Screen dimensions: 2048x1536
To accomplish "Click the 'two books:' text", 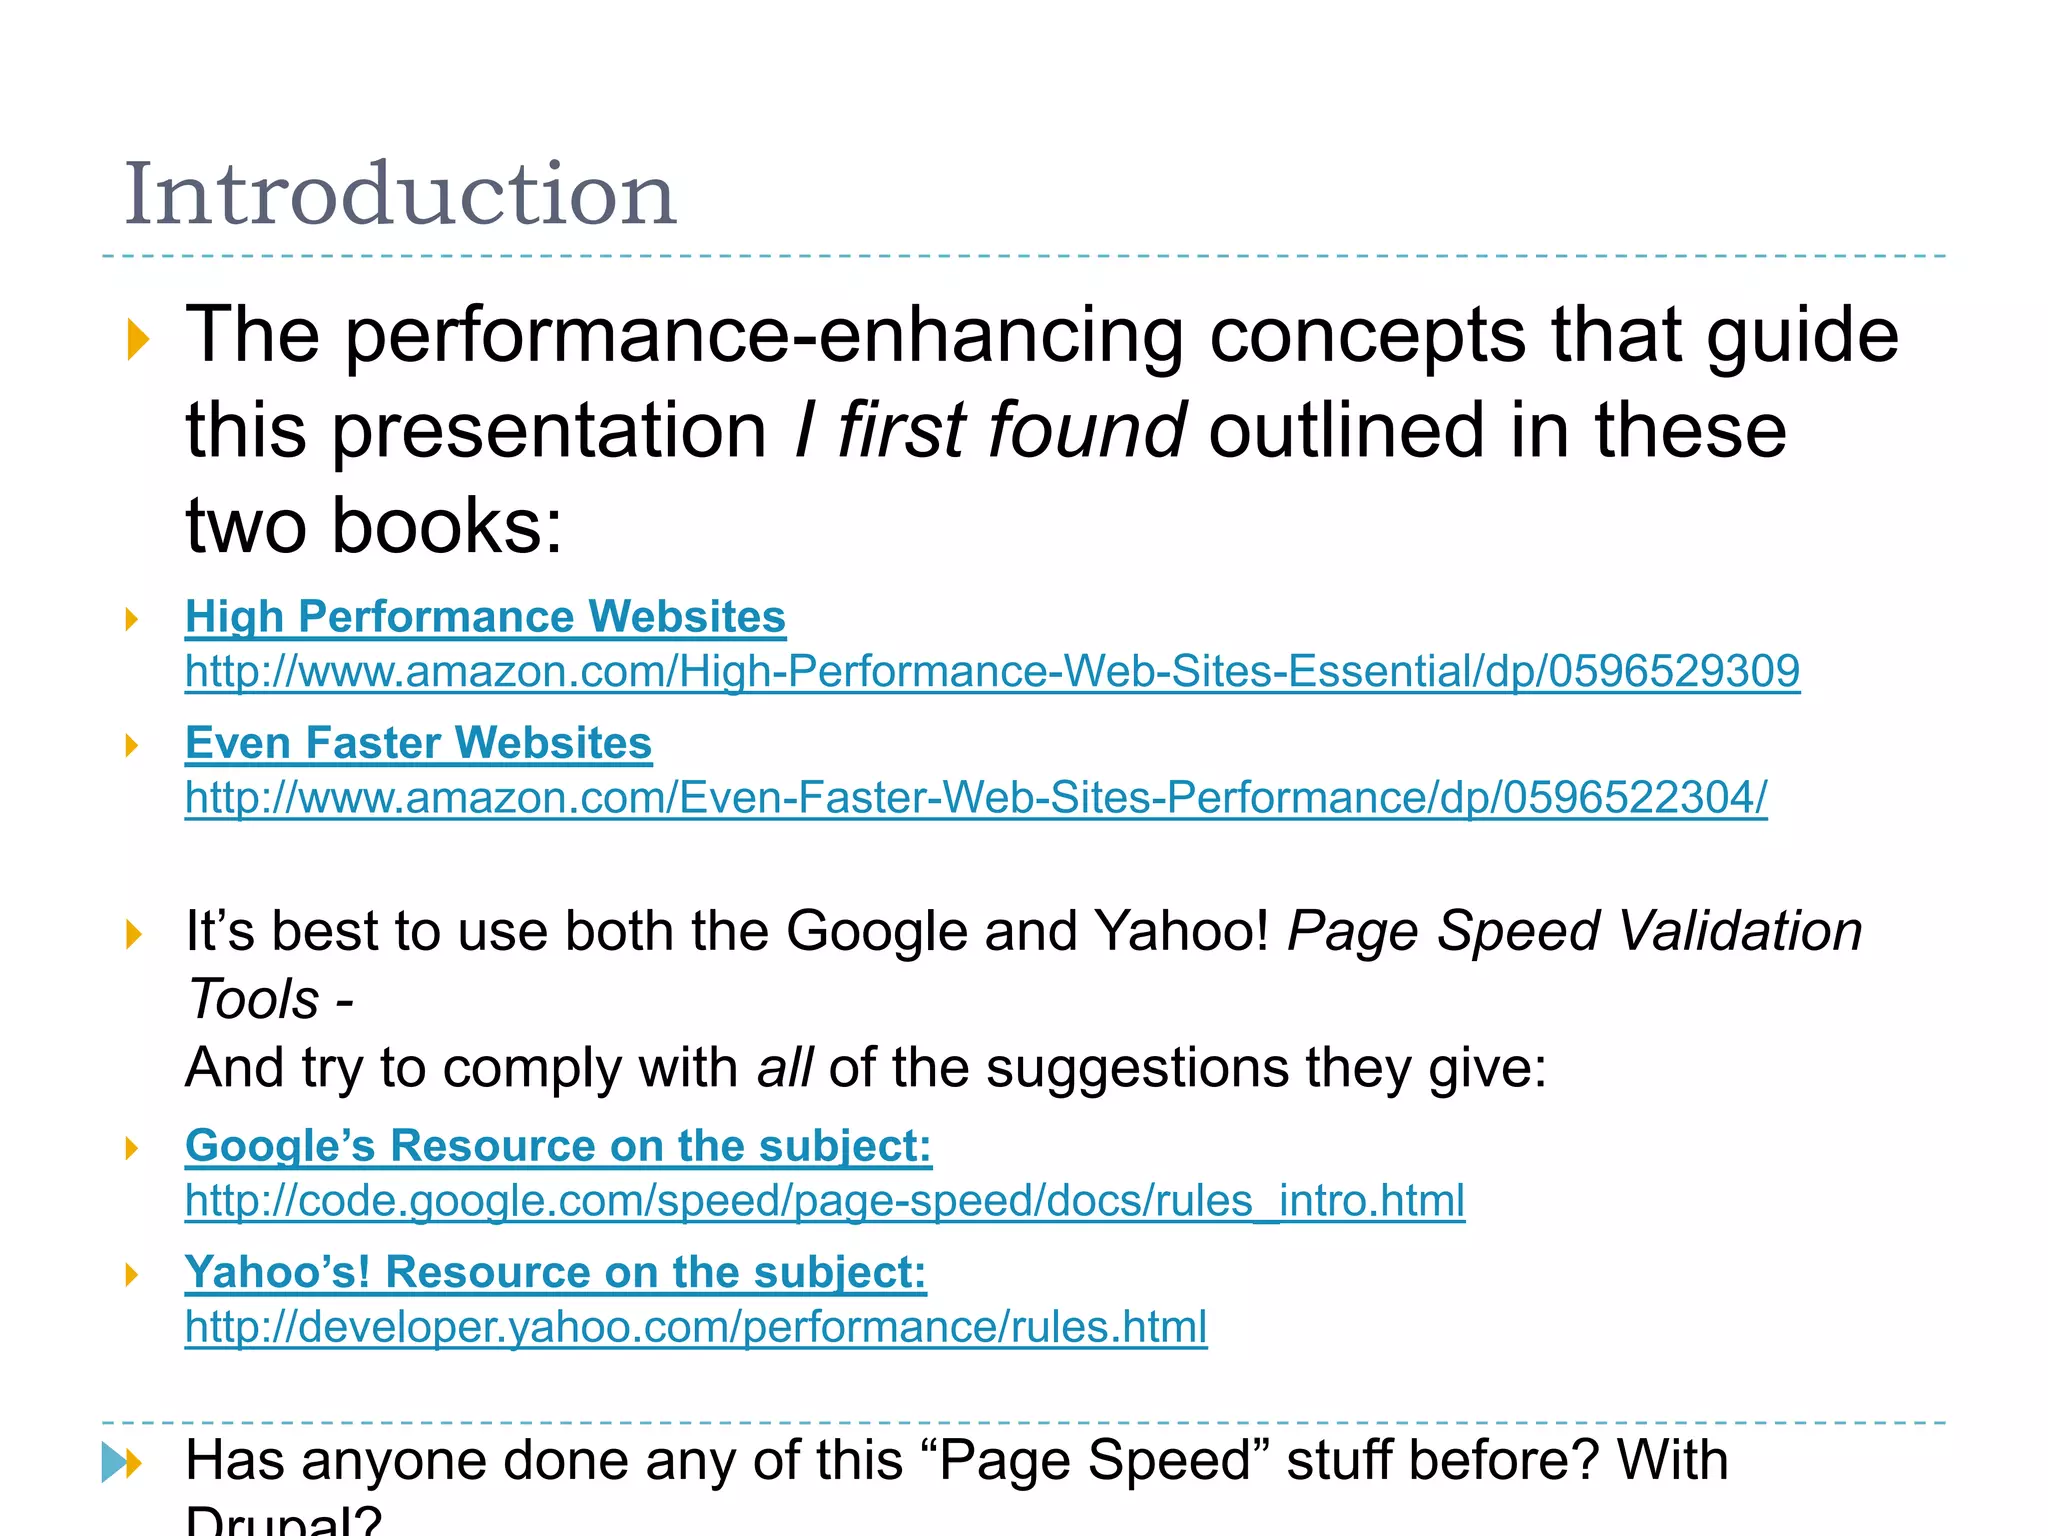I will point(374,526).
